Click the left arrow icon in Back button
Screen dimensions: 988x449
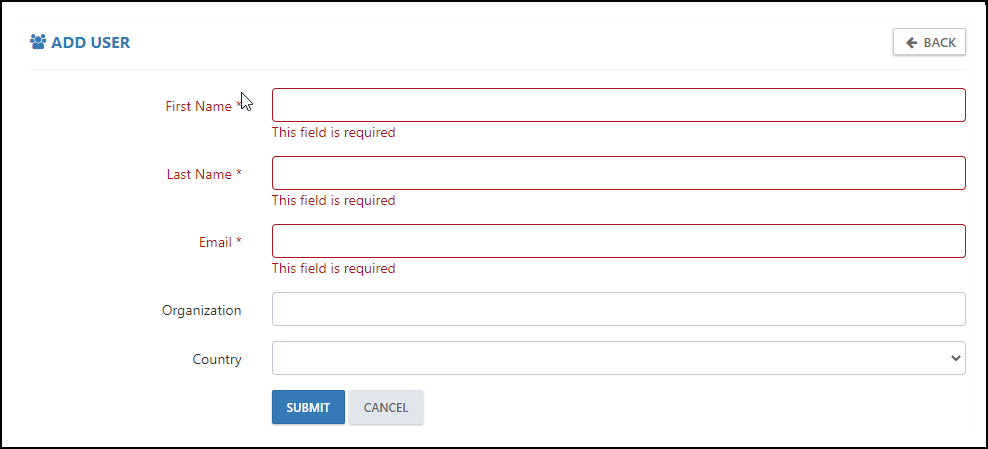(911, 42)
